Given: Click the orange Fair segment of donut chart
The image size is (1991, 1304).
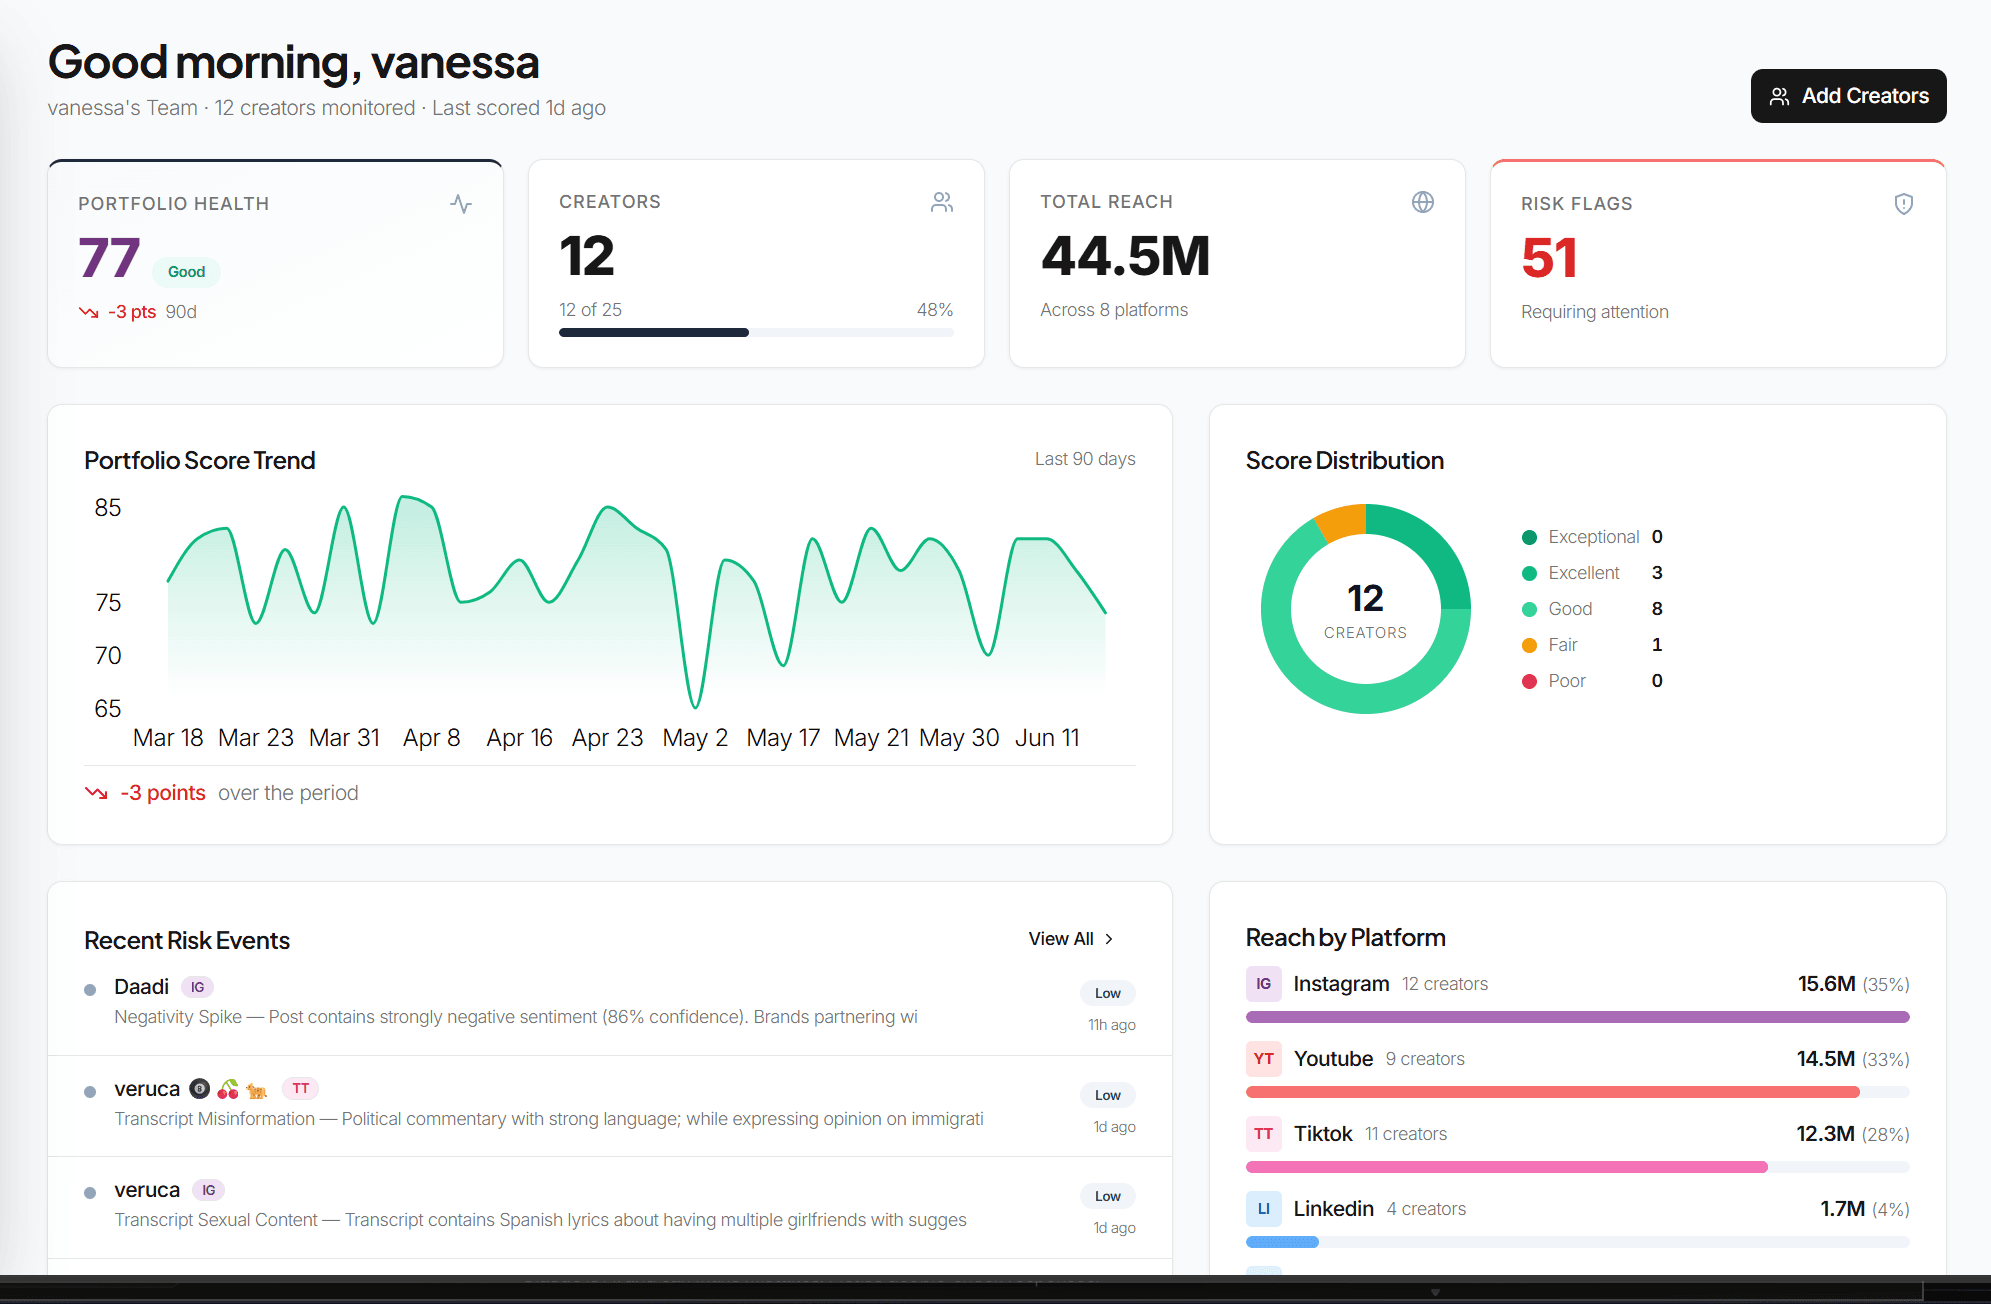Looking at the screenshot, I should pos(1341,522).
